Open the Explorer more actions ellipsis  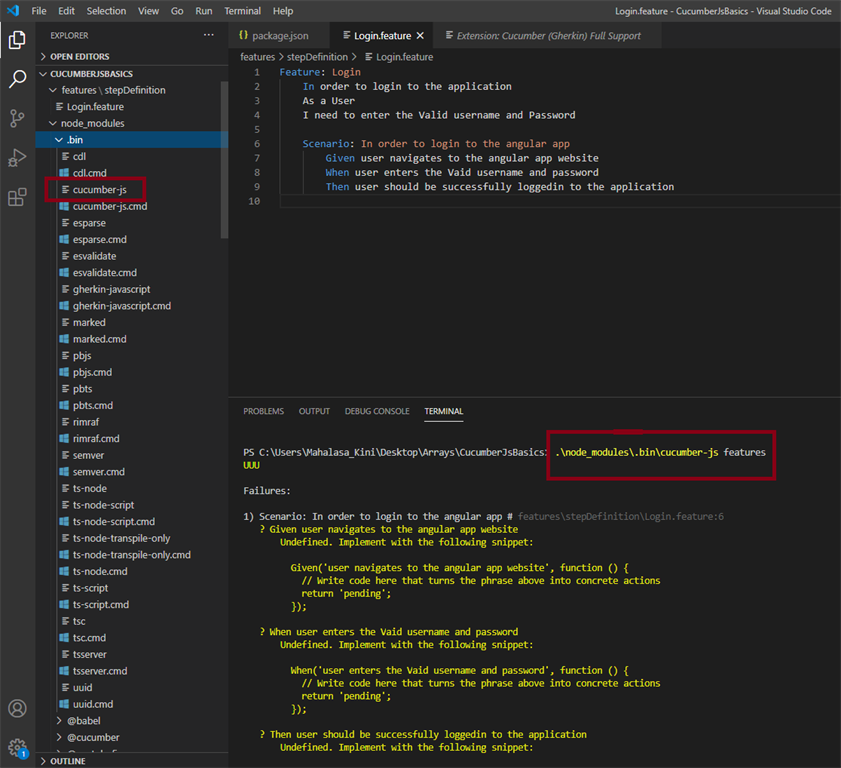209,35
